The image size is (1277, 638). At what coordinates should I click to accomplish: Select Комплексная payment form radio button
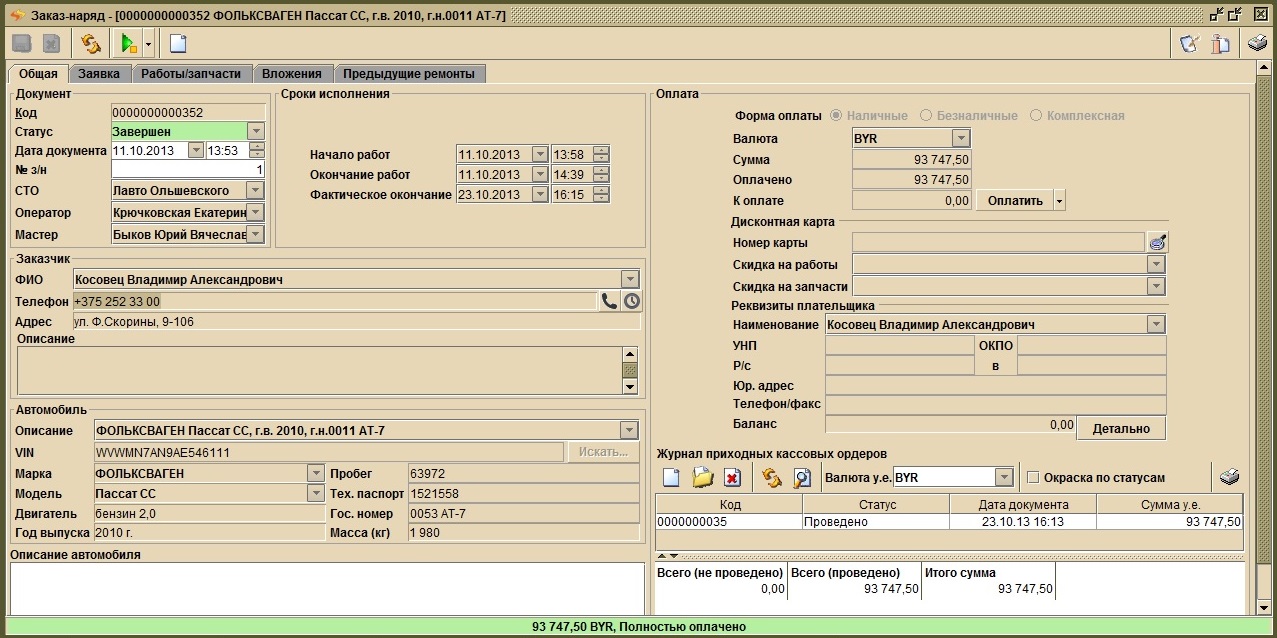point(1036,115)
